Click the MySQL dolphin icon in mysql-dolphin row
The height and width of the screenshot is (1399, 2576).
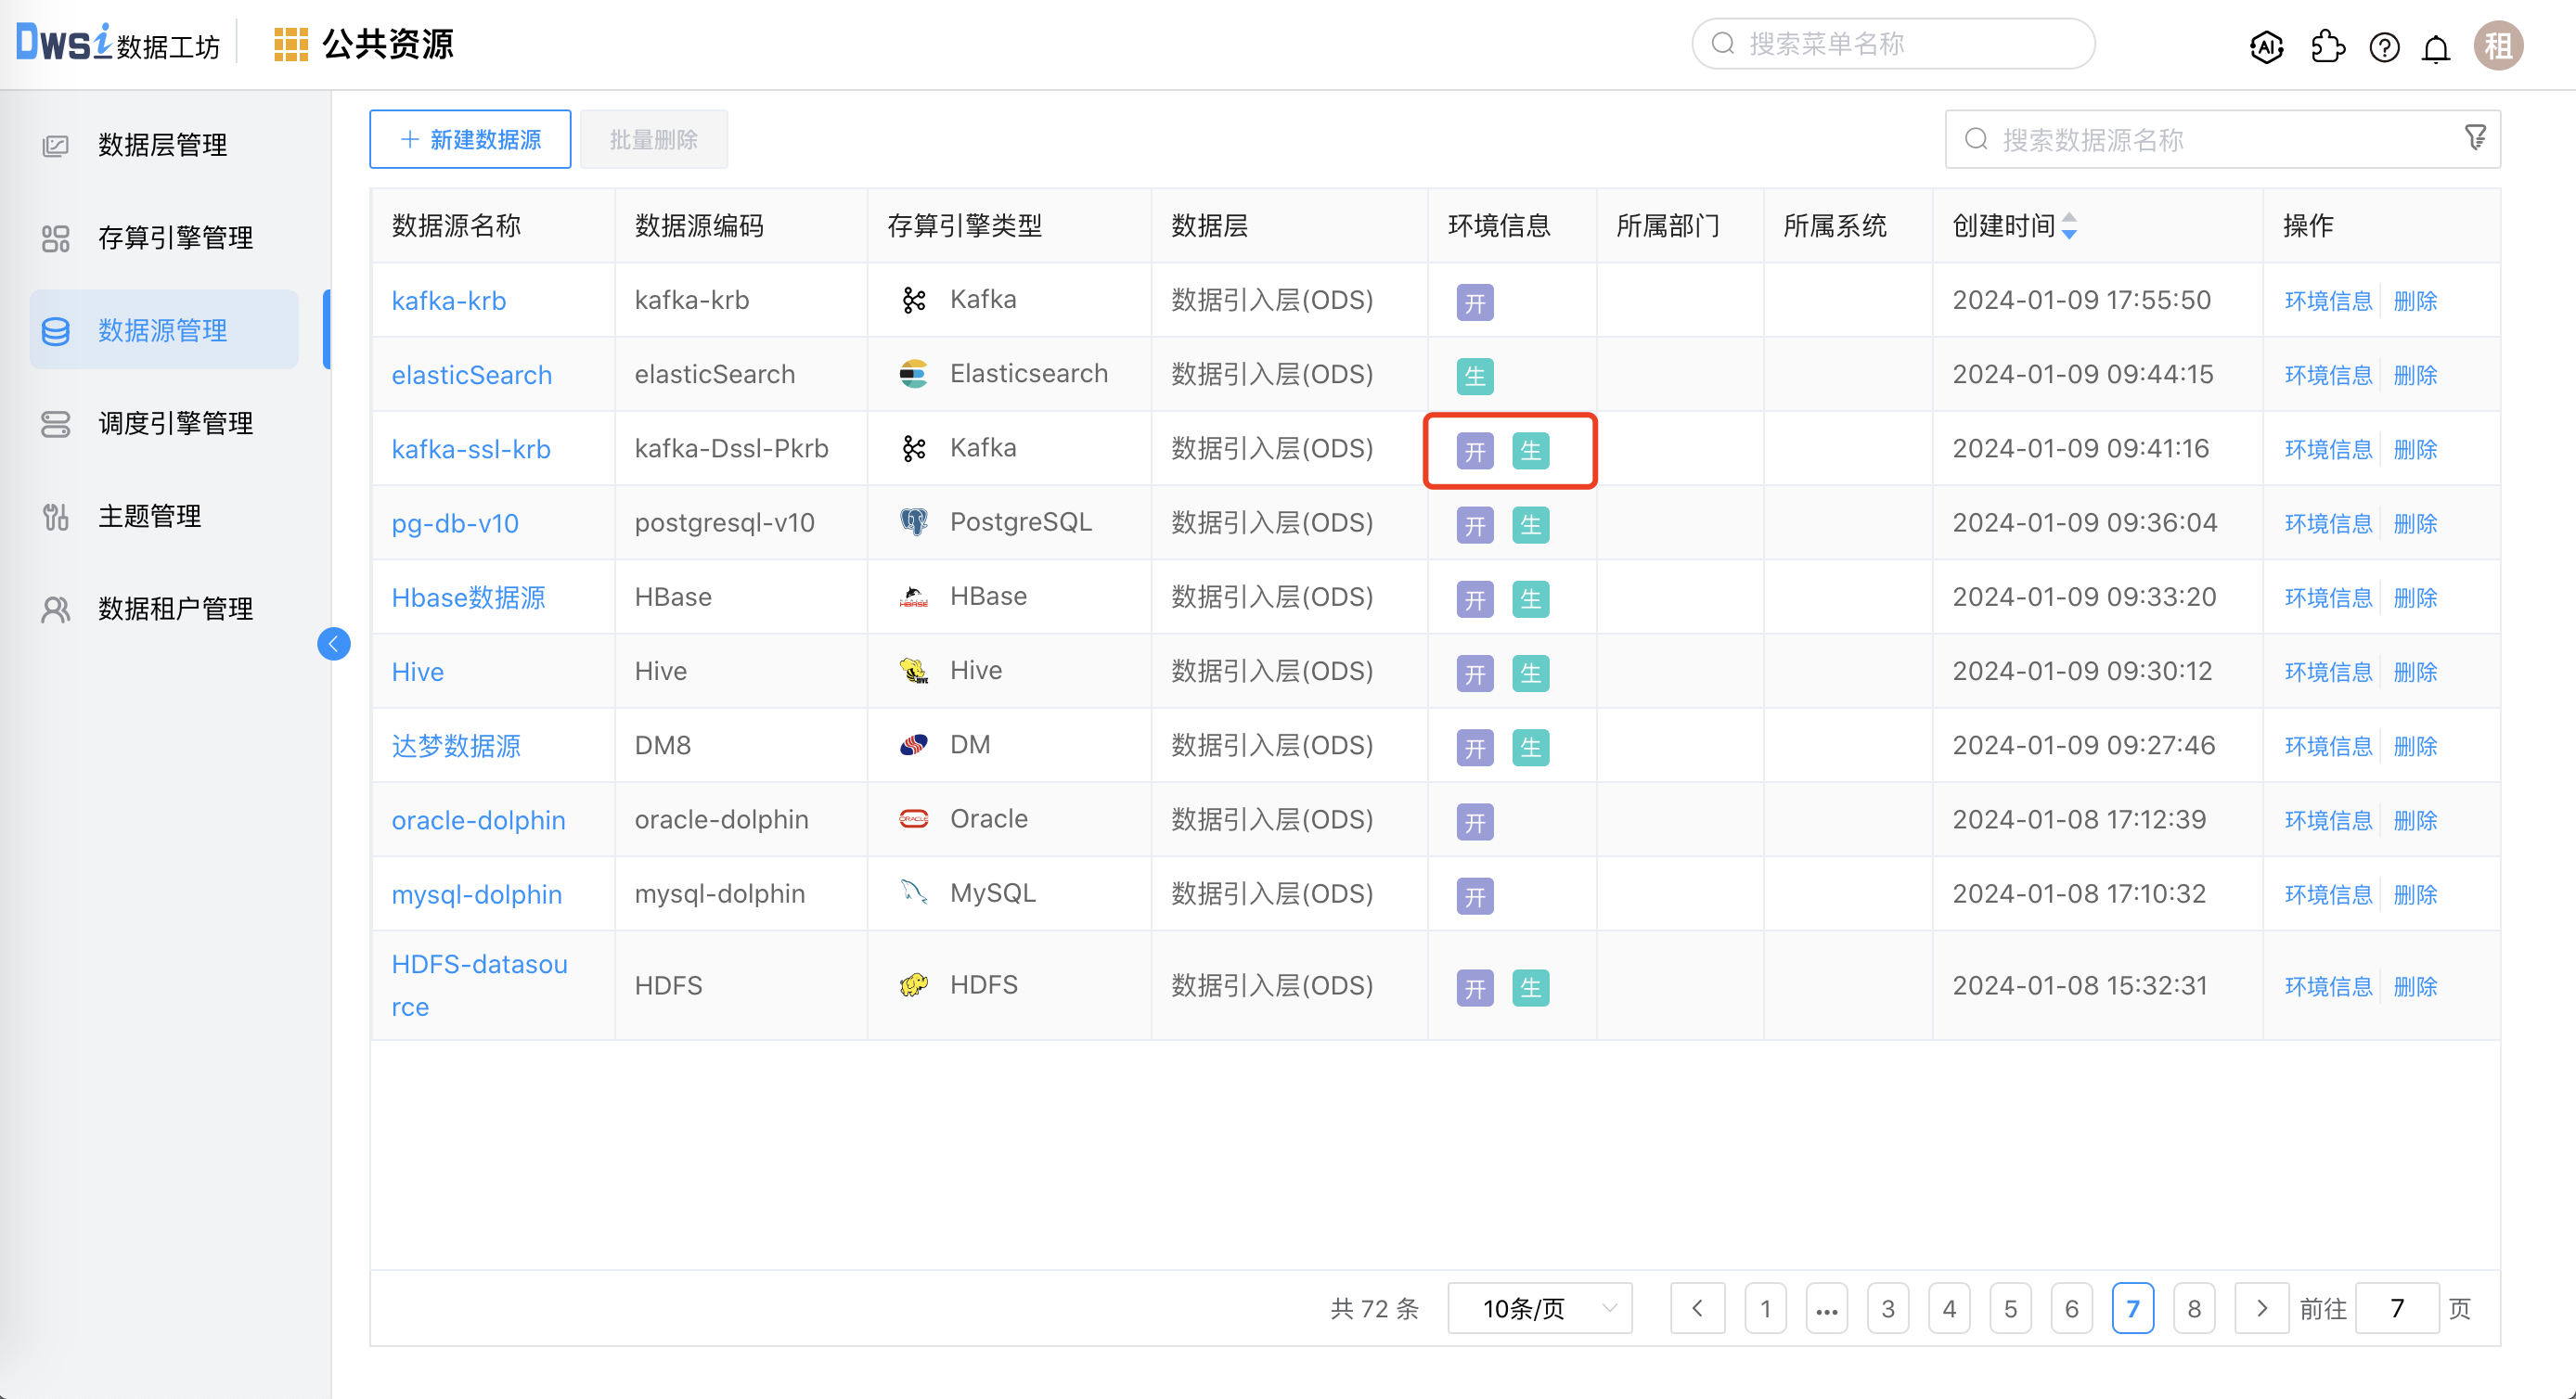[913, 893]
